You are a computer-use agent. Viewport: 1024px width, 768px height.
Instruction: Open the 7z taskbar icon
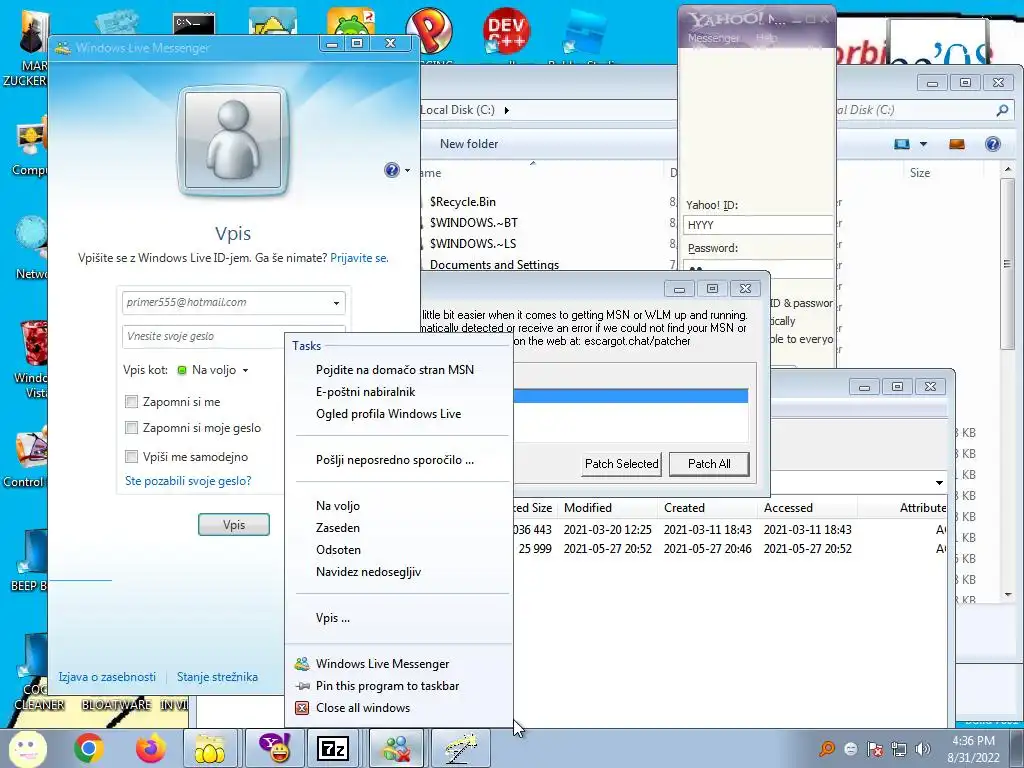click(333, 748)
